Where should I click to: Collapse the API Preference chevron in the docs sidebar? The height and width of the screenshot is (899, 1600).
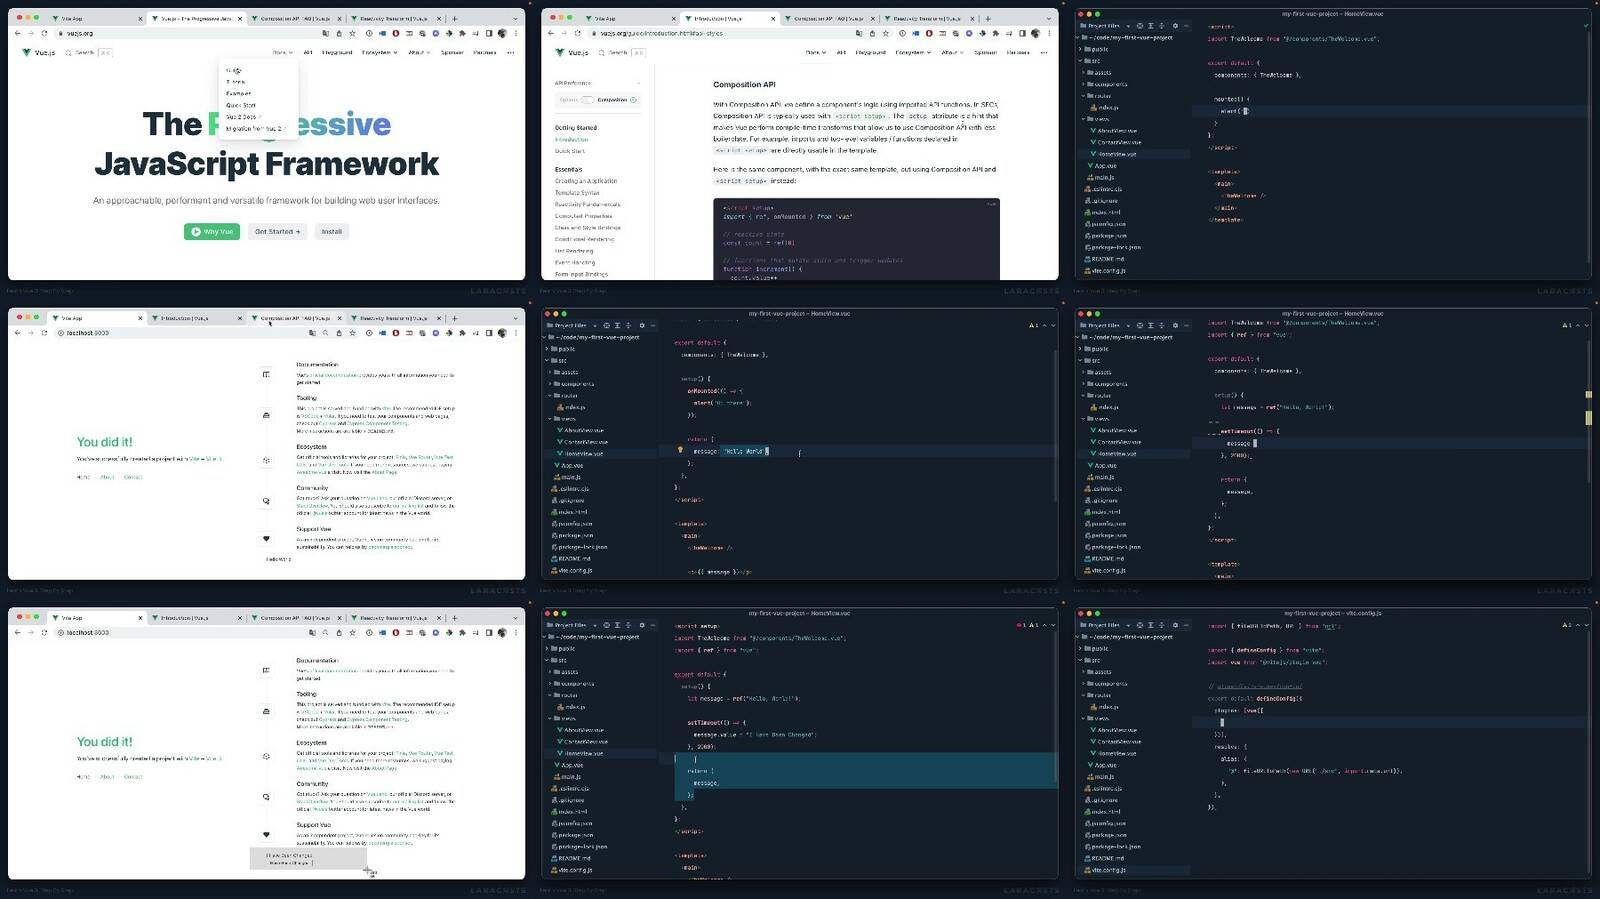point(638,83)
